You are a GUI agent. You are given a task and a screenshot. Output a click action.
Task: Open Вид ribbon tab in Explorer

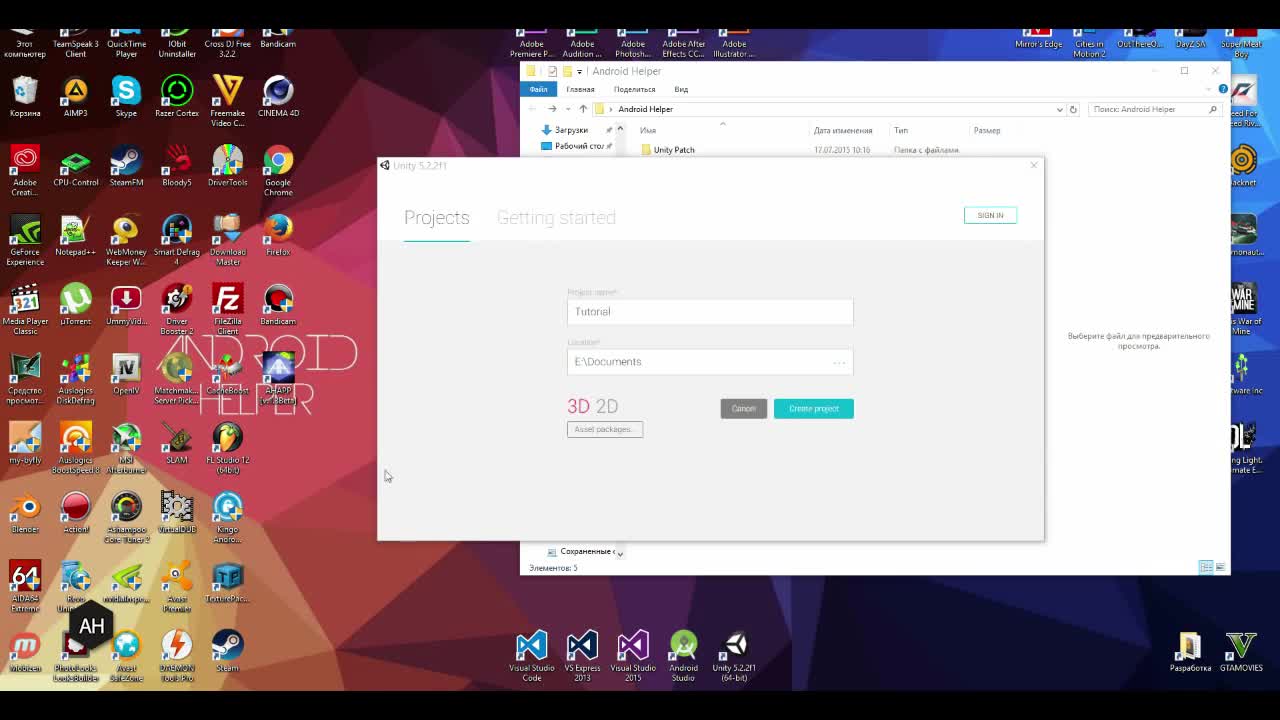[681, 89]
